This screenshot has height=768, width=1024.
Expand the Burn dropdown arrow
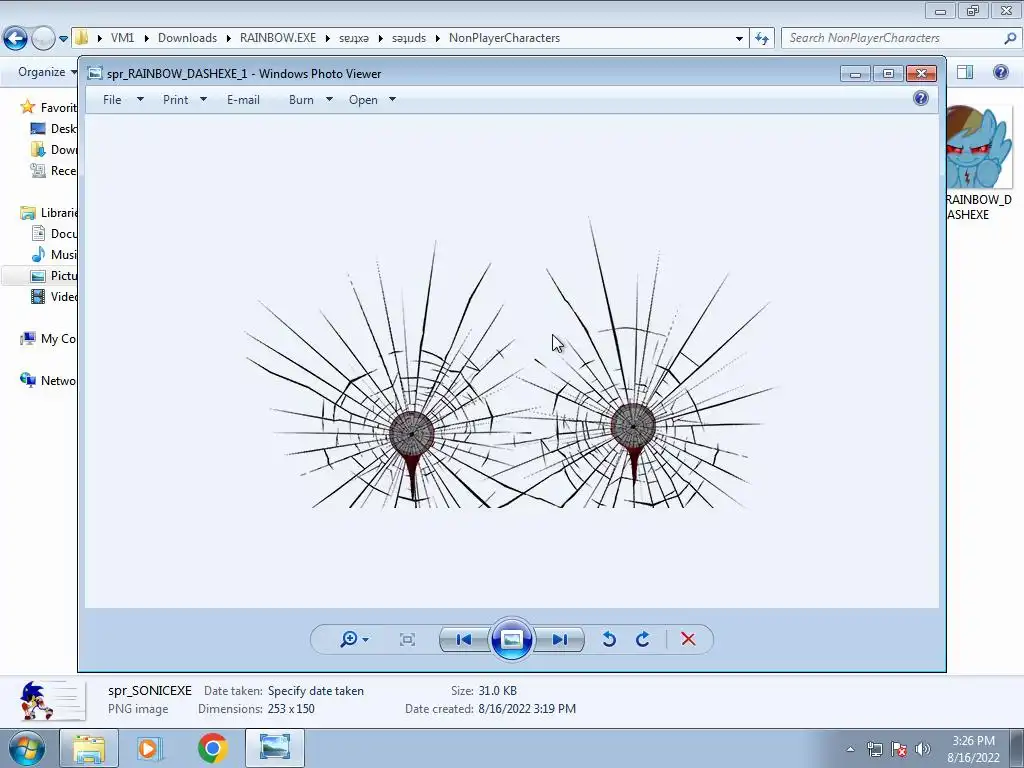click(x=329, y=99)
